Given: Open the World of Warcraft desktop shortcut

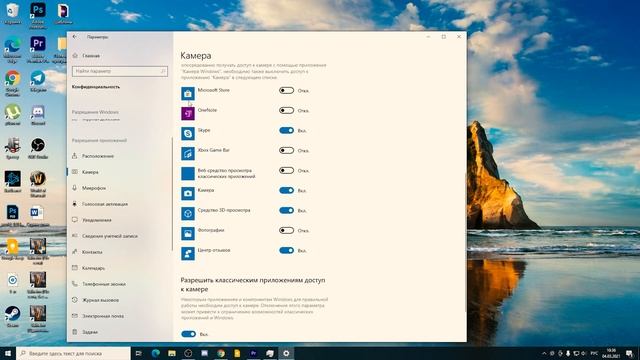Looking at the screenshot, I should (38, 184).
